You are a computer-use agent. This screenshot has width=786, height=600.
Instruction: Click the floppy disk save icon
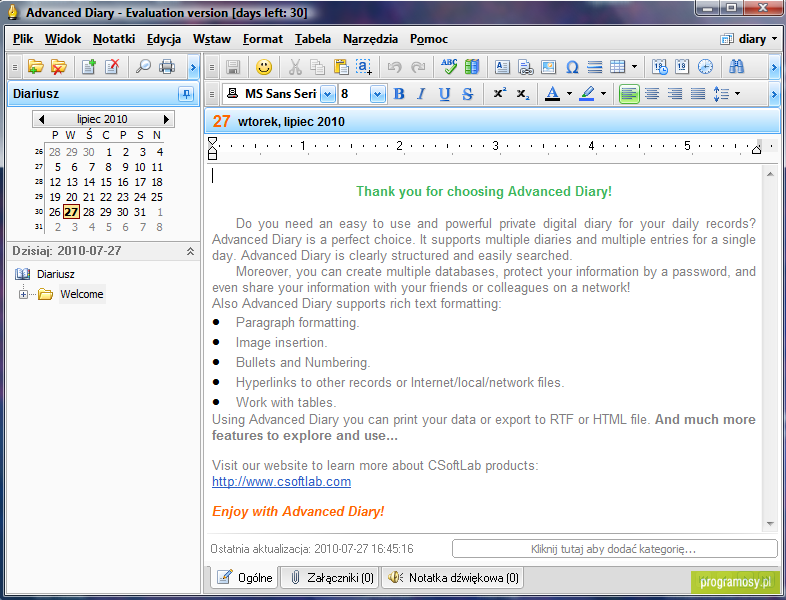coord(233,67)
